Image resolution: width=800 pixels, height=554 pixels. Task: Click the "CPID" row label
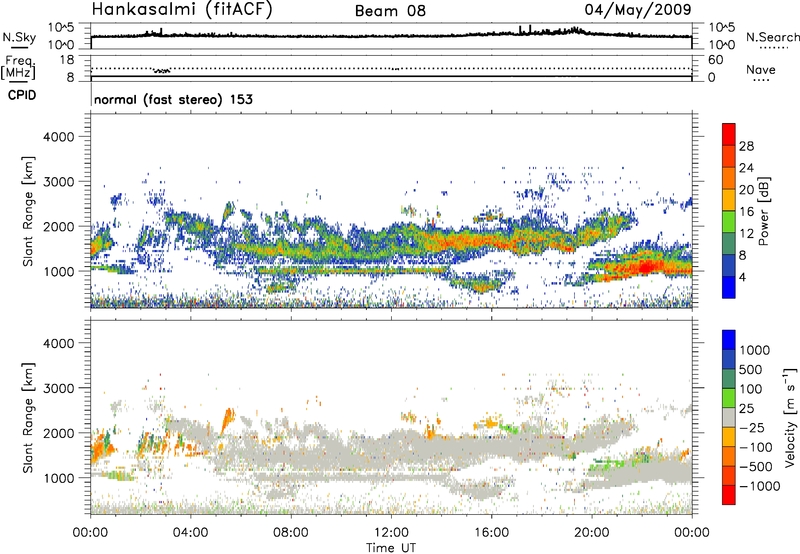(x=22, y=95)
